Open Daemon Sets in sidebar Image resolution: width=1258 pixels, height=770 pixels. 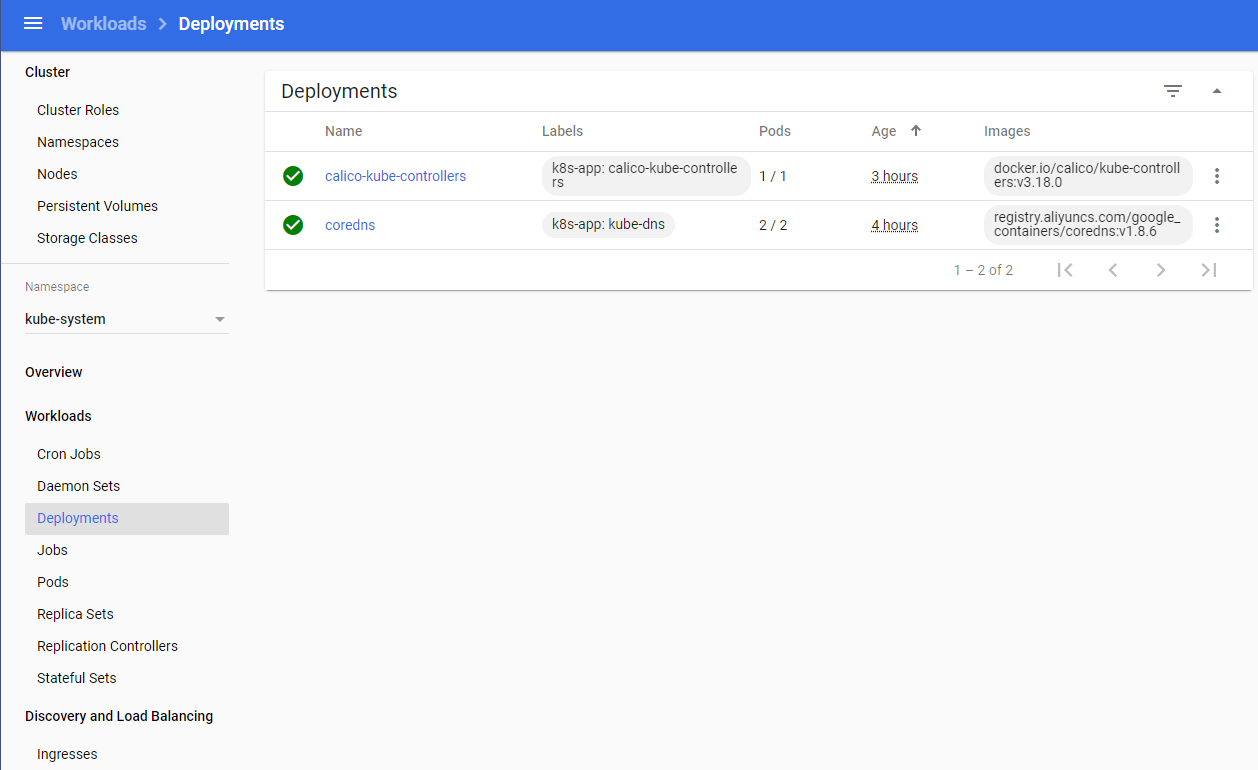click(78, 486)
